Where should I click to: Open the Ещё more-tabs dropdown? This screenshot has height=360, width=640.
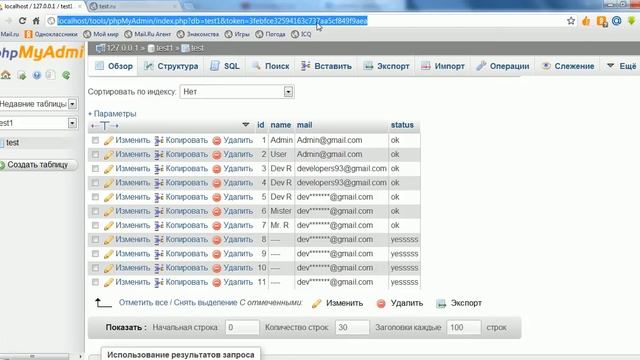pyautogui.click(x=622, y=66)
